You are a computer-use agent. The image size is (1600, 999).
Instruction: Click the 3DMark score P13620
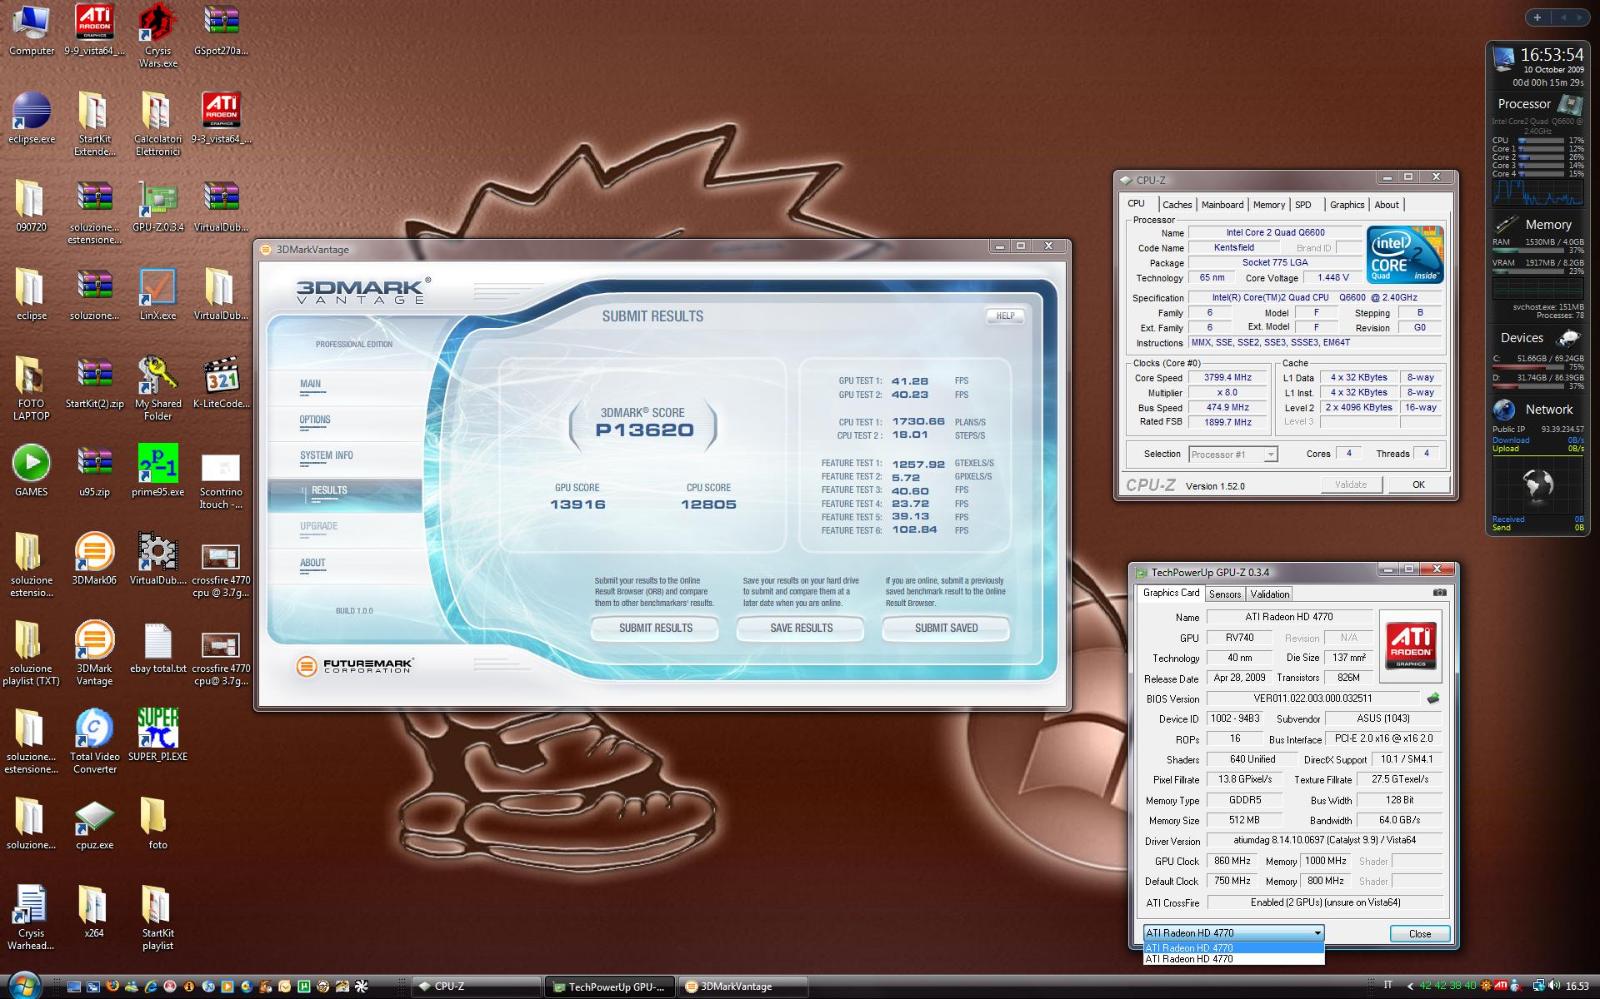tap(644, 430)
